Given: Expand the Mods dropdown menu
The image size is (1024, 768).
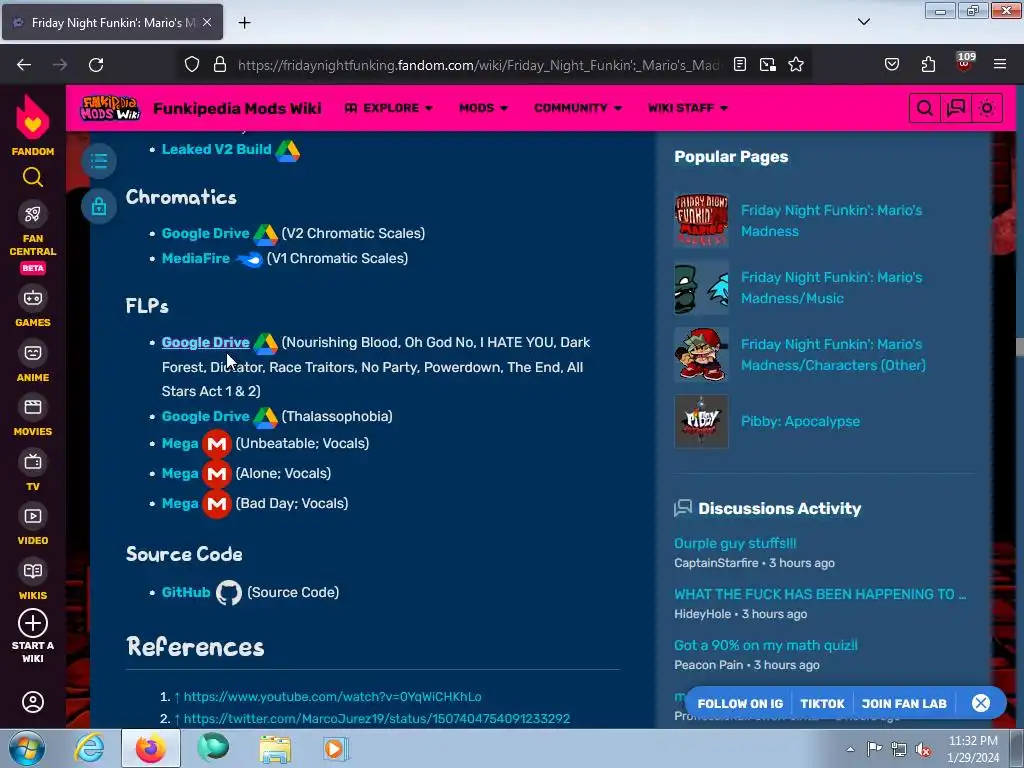Looking at the screenshot, I should tap(483, 108).
